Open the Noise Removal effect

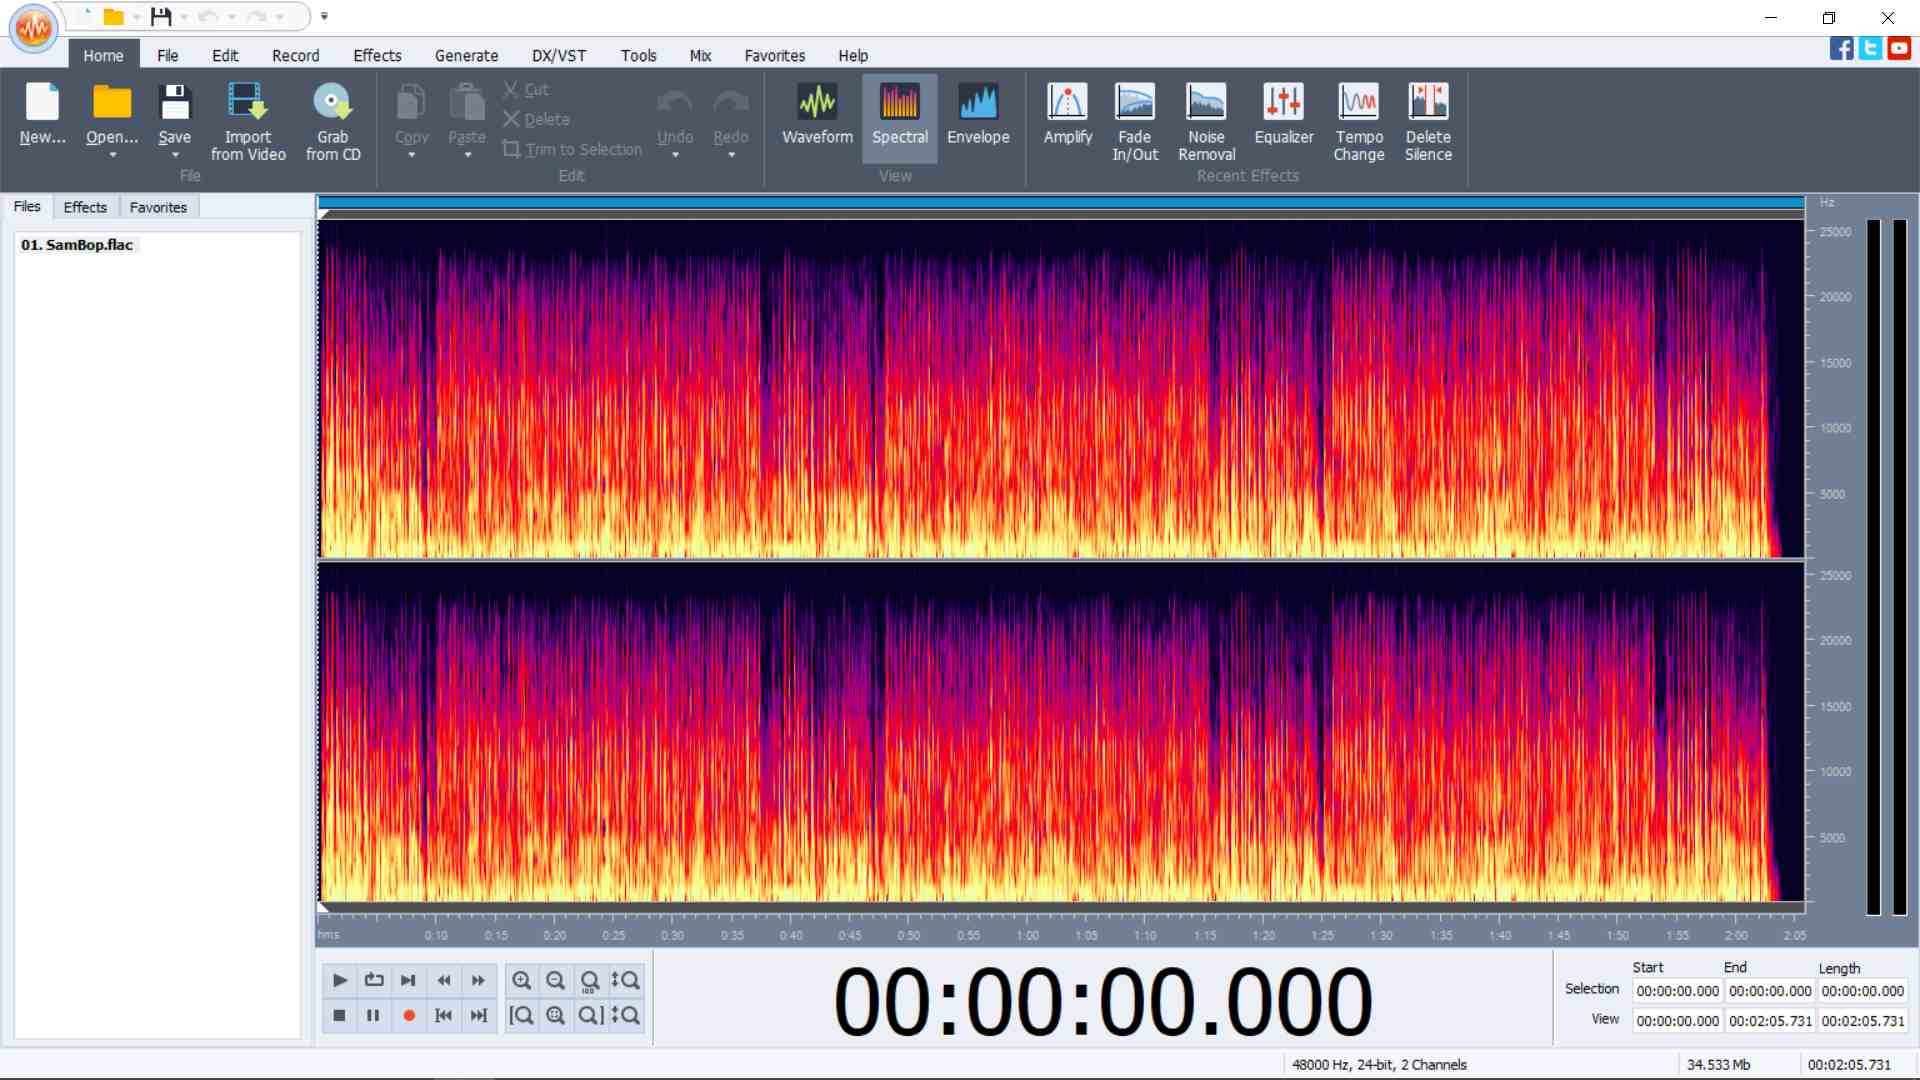[x=1206, y=118]
